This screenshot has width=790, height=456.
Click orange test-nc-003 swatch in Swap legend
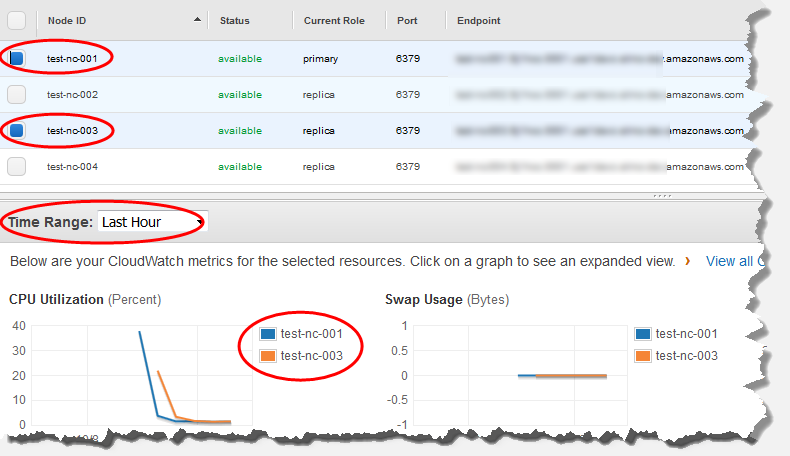click(645, 355)
